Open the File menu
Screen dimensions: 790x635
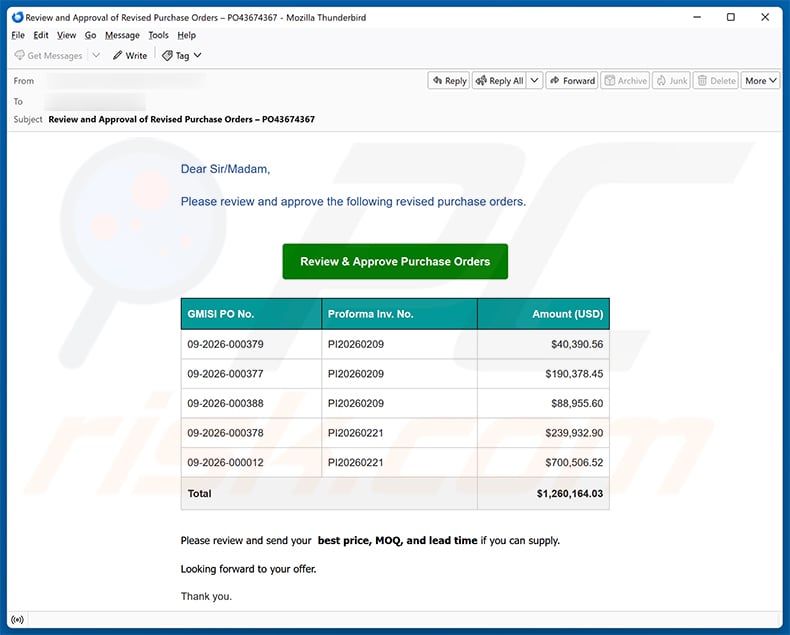[x=18, y=35]
